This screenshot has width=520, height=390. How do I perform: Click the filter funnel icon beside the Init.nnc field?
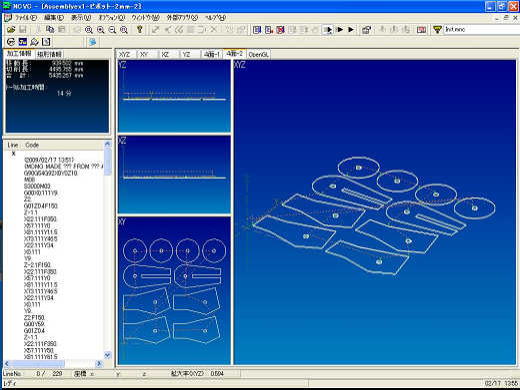(x=437, y=30)
